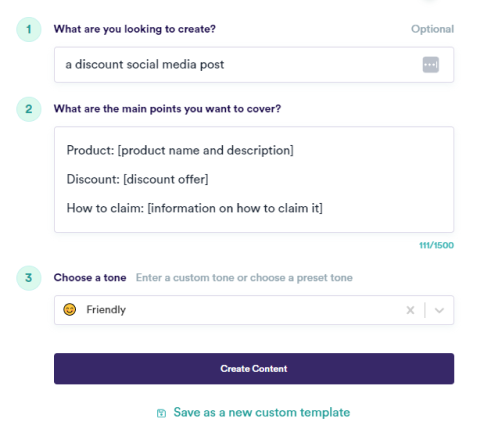This screenshot has height=435, width=491.
Task: Open Save as a new custom template
Action: click(x=262, y=413)
